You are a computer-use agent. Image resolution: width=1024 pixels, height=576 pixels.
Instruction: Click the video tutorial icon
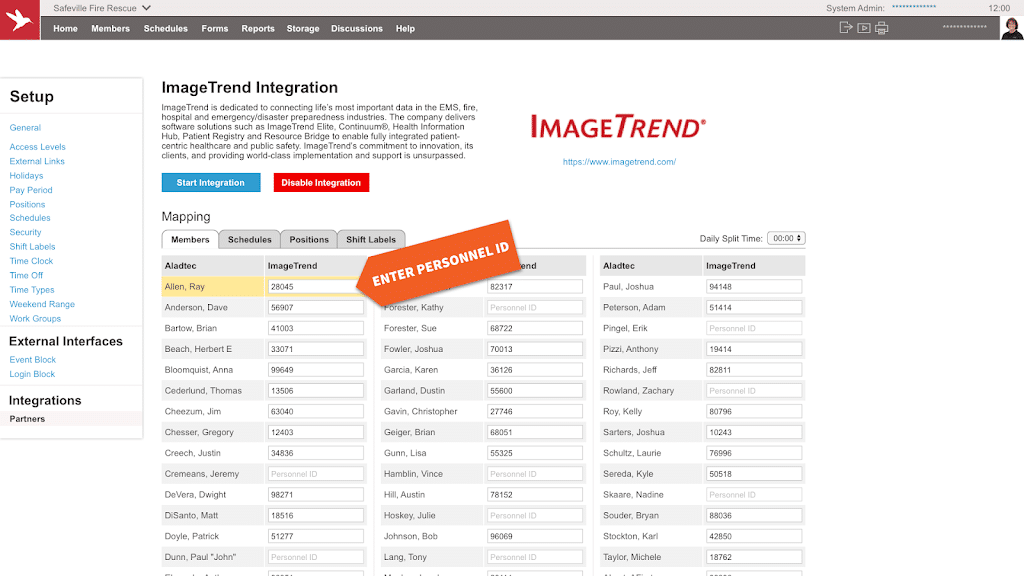863,28
